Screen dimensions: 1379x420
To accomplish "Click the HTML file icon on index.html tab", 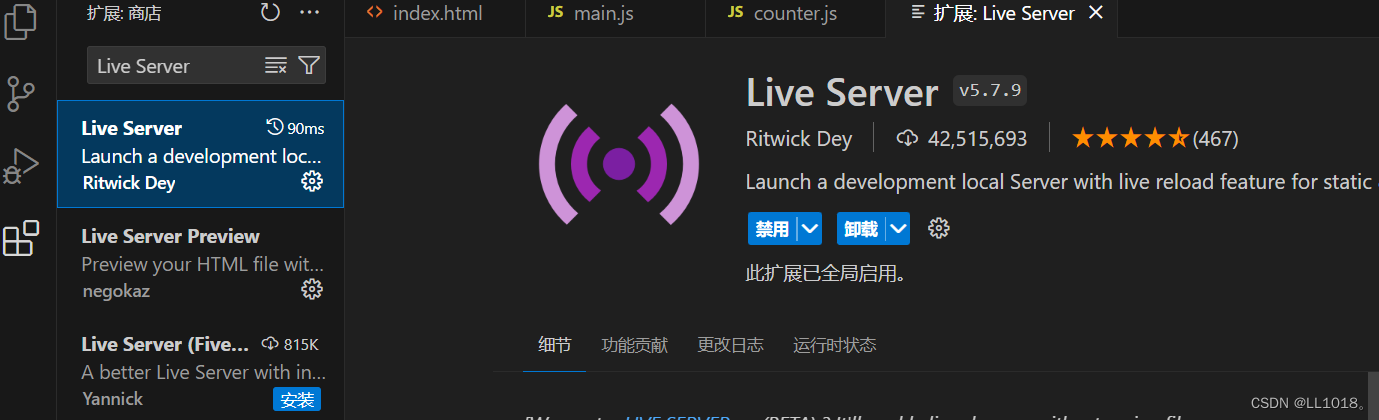I will [375, 13].
